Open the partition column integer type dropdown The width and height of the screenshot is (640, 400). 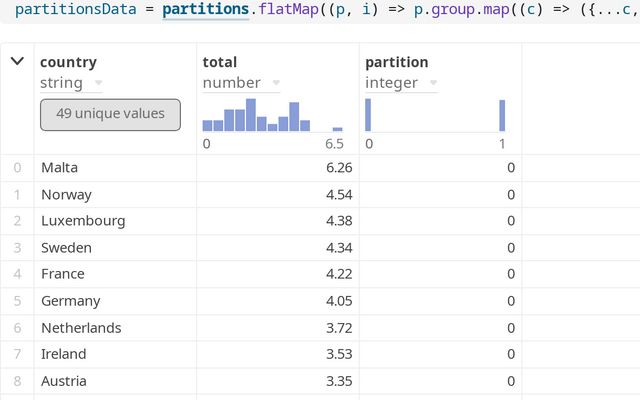(432, 84)
